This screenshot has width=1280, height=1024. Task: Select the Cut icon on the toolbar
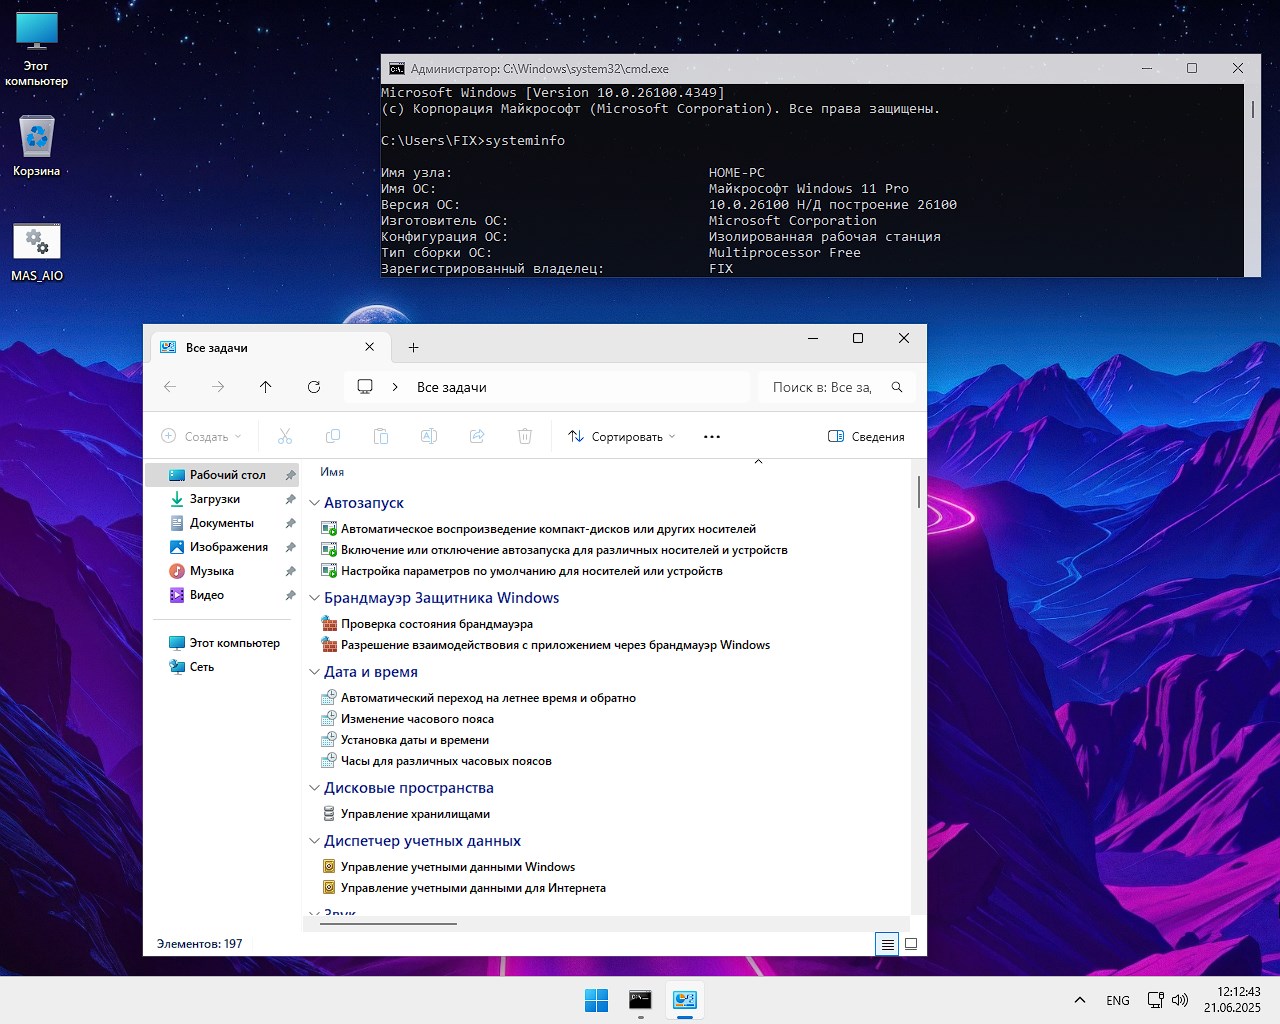click(285, 436)
